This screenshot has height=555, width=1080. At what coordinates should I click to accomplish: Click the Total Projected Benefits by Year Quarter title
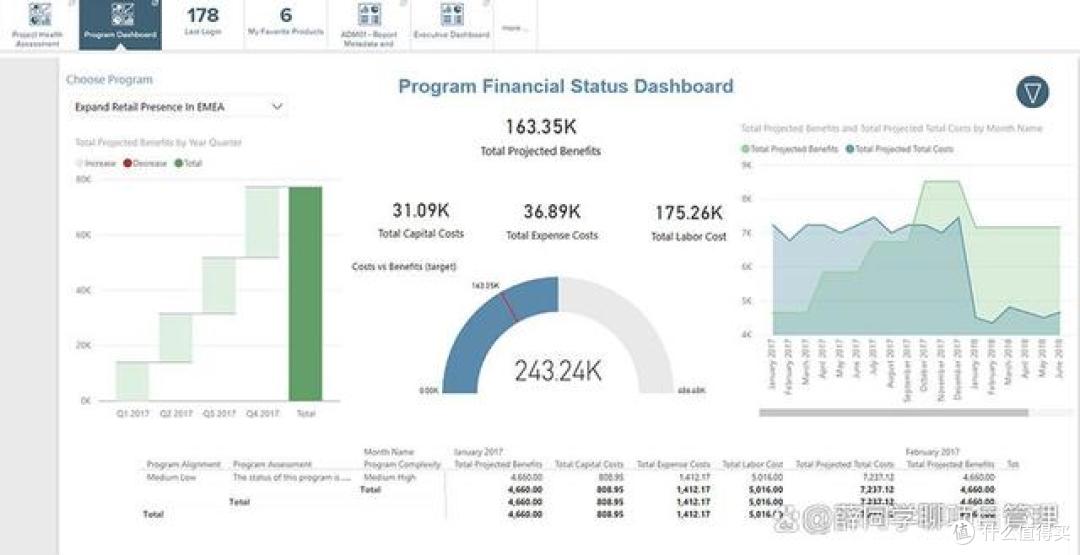click(x=158, y=143)
